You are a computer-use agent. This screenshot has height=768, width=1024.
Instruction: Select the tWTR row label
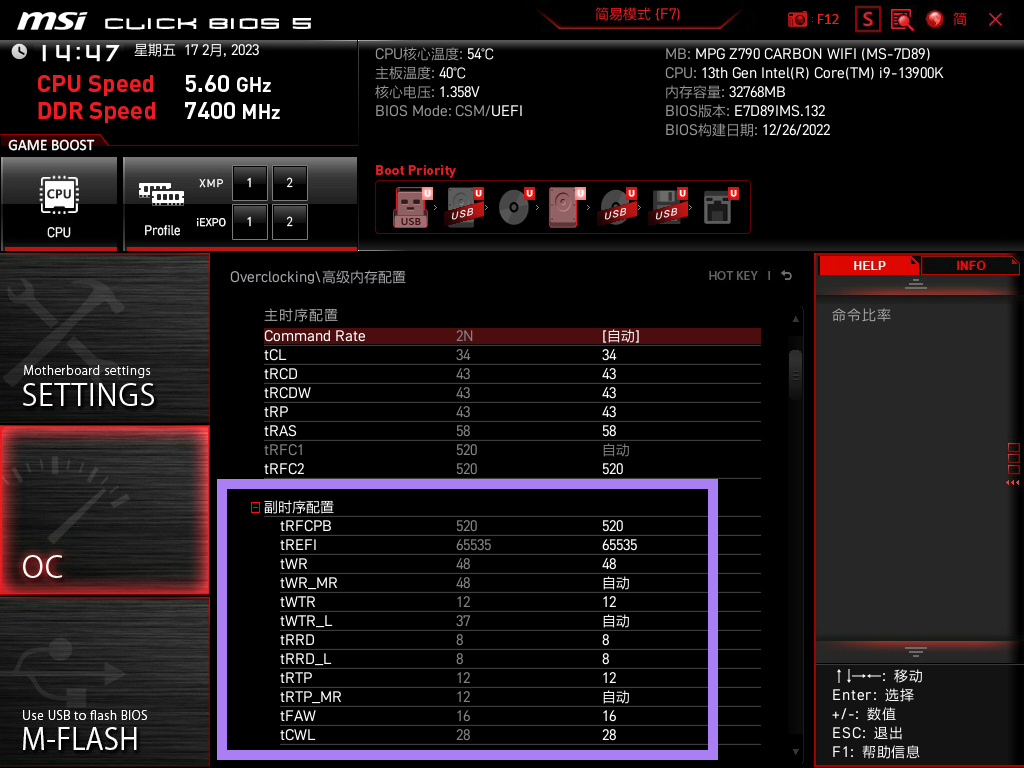coord(298,601)
